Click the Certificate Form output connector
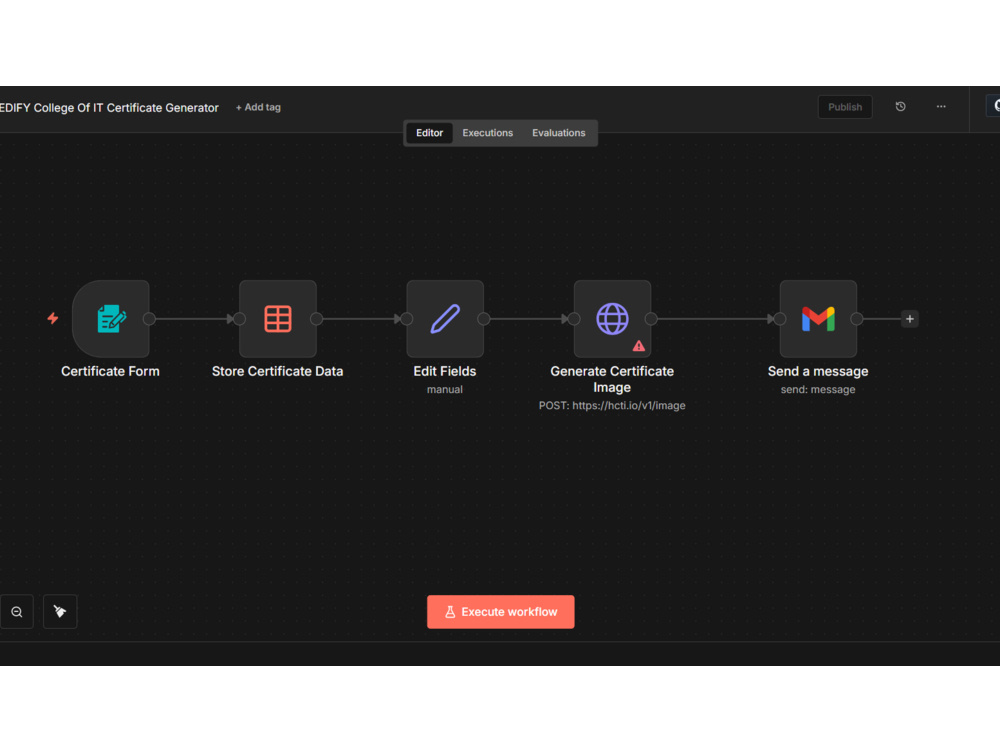This screenshot has height=750, width=1000. point(149,319)
